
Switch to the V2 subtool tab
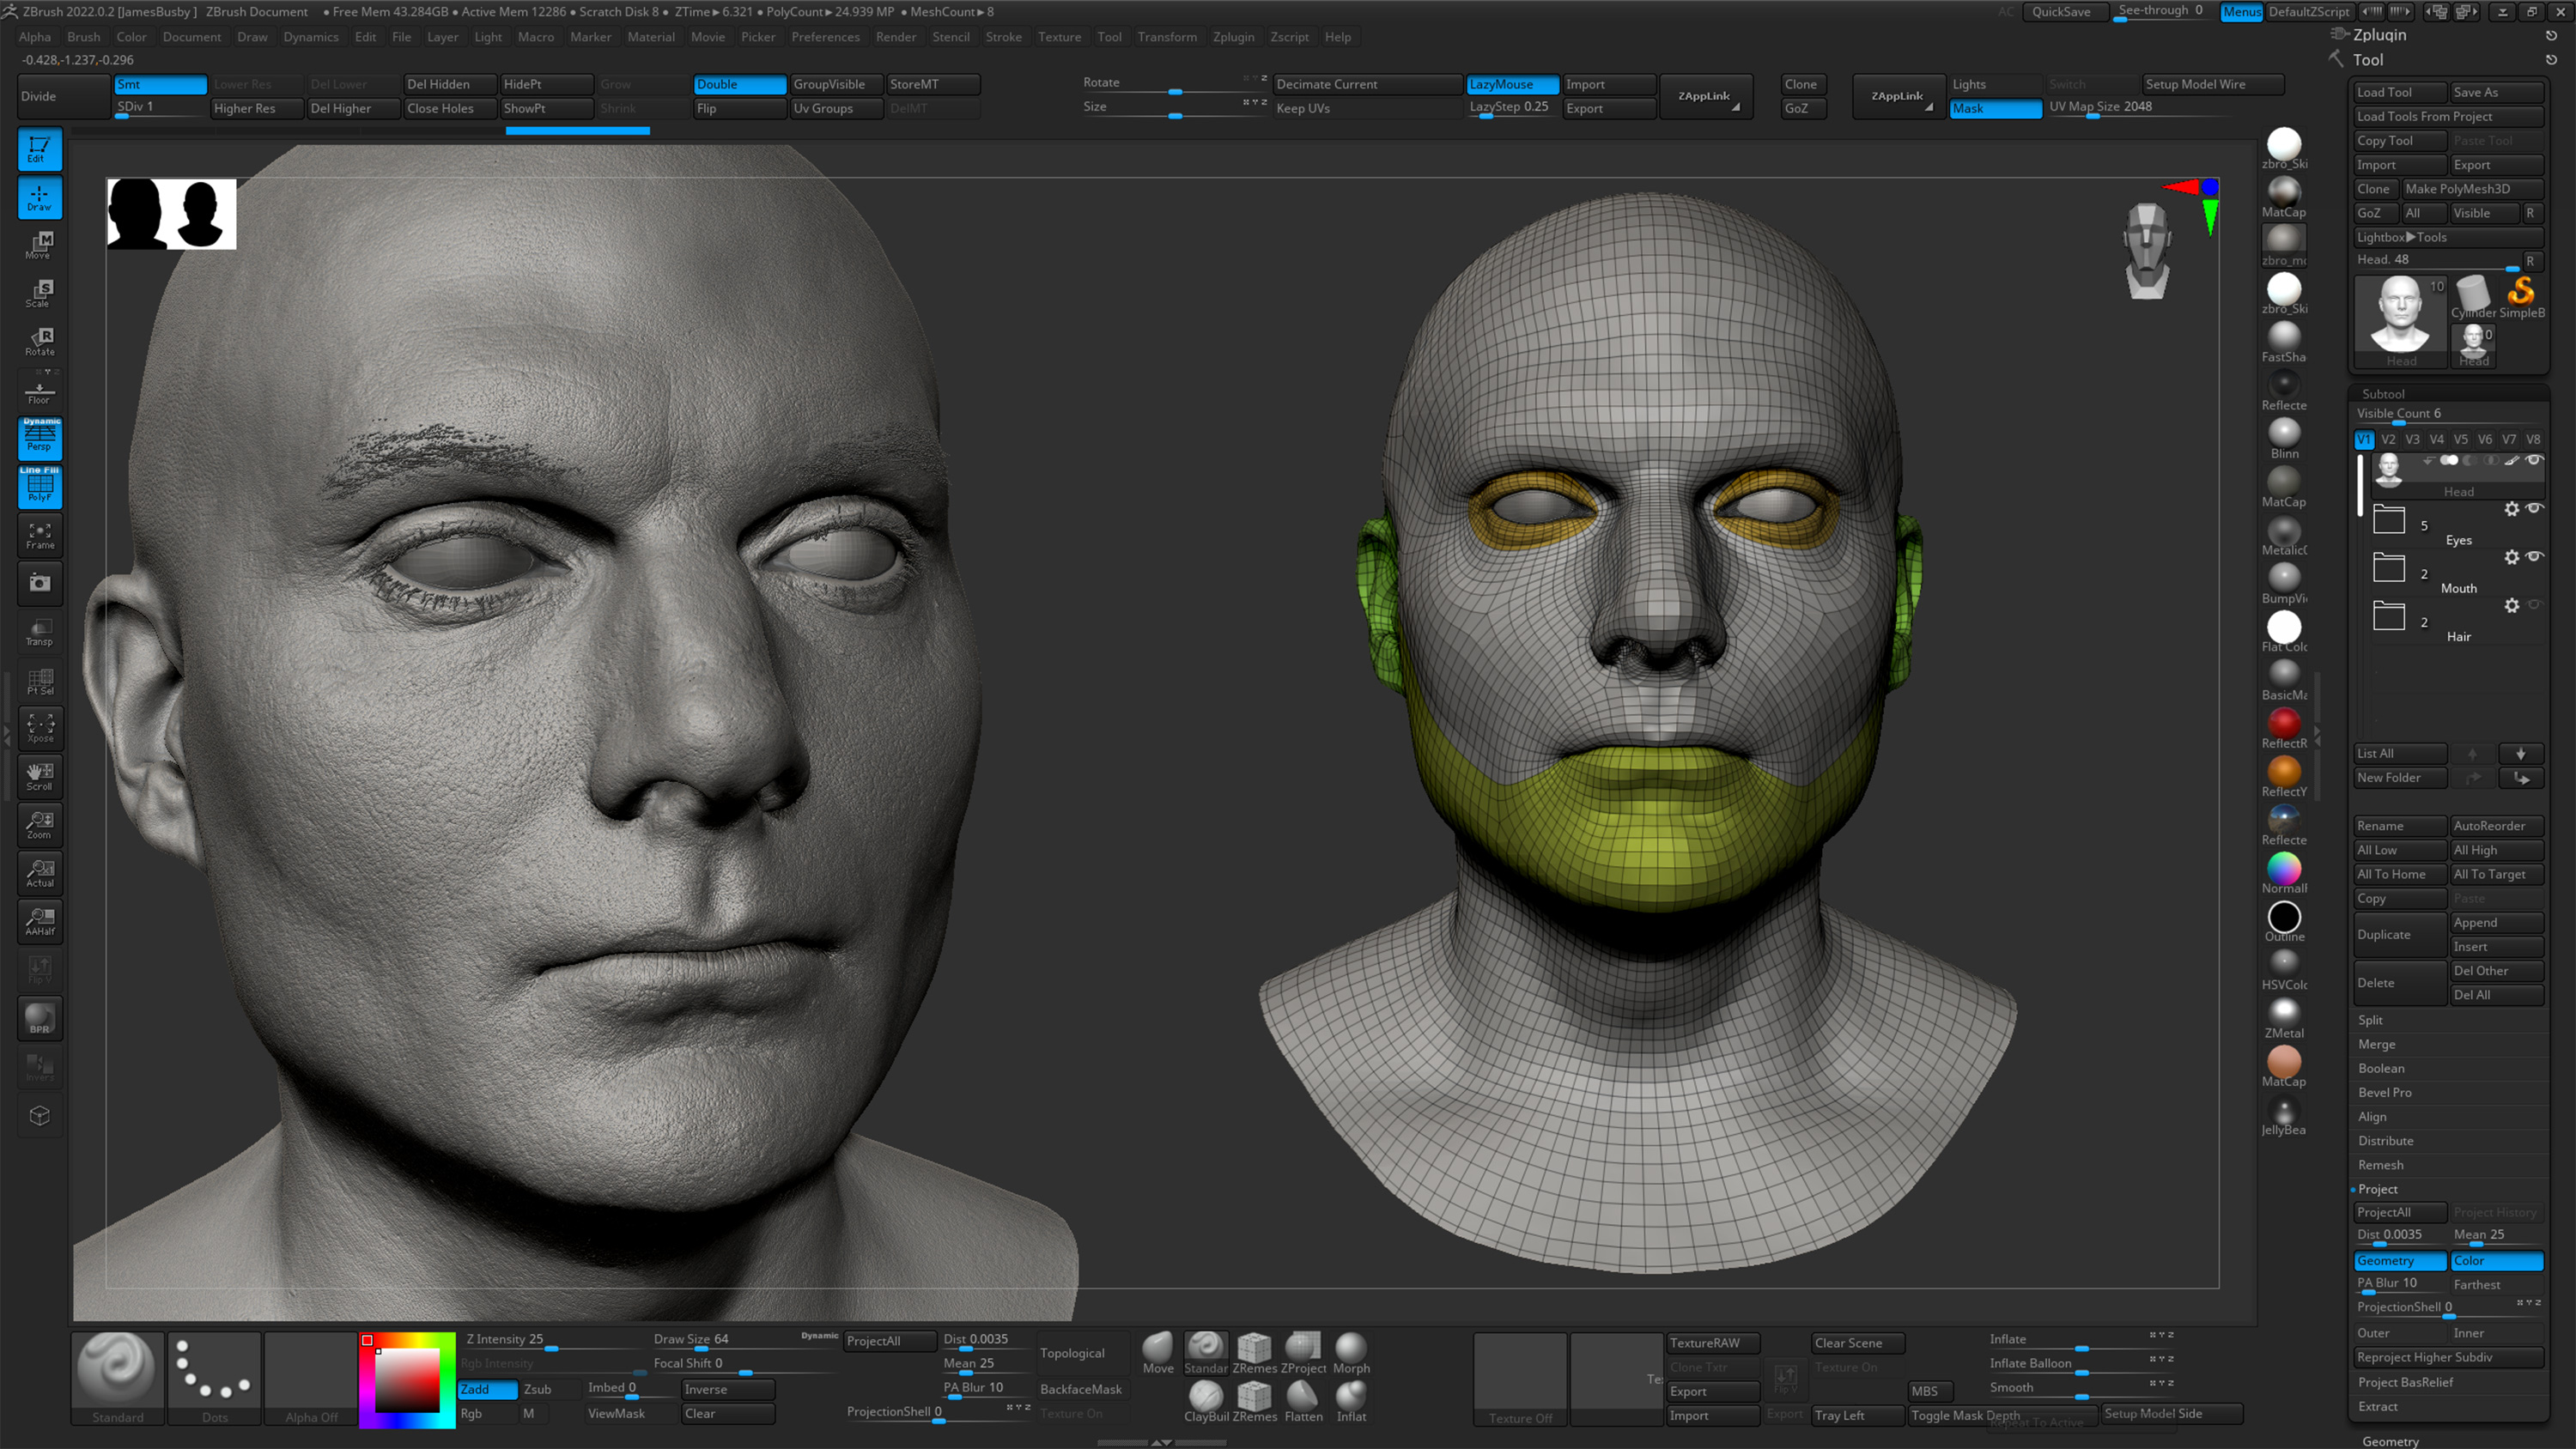point(2388,439)
